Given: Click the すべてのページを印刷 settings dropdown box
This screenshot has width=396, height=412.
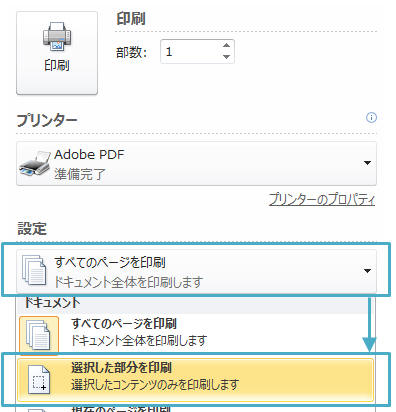Looking at the screenshot, I should (196, 271).
